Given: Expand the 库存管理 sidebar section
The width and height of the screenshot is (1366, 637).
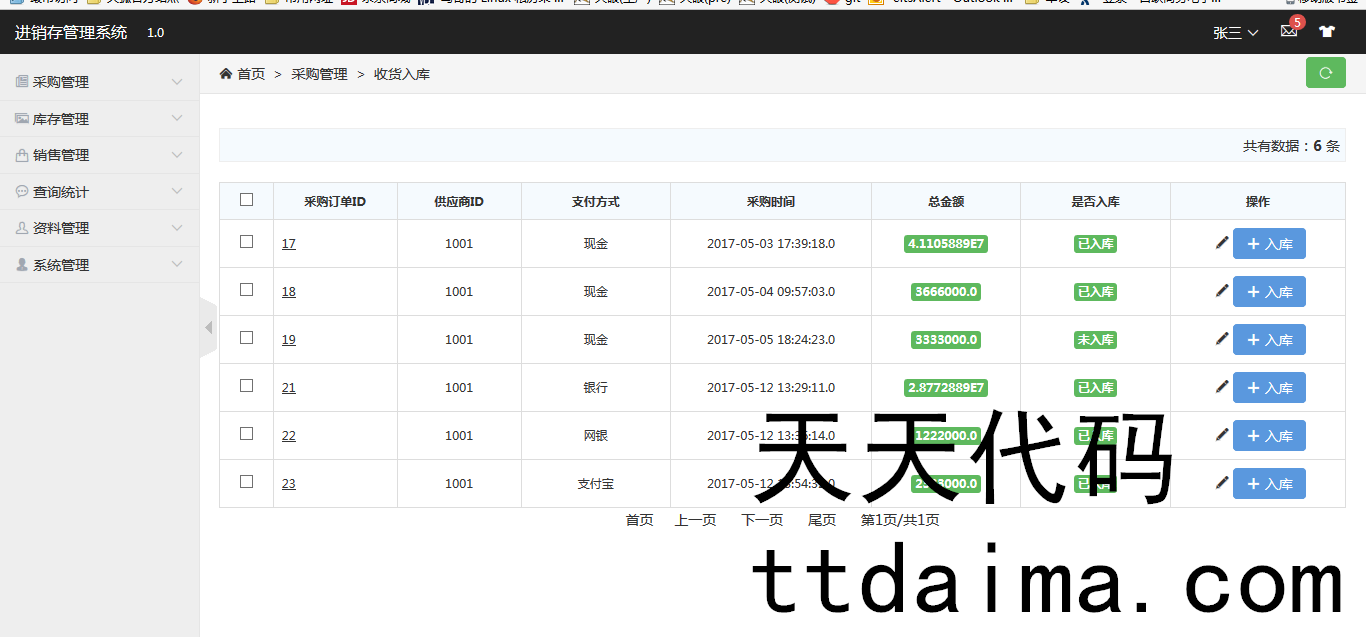Looking at the screenshot, I should point(98,119).
